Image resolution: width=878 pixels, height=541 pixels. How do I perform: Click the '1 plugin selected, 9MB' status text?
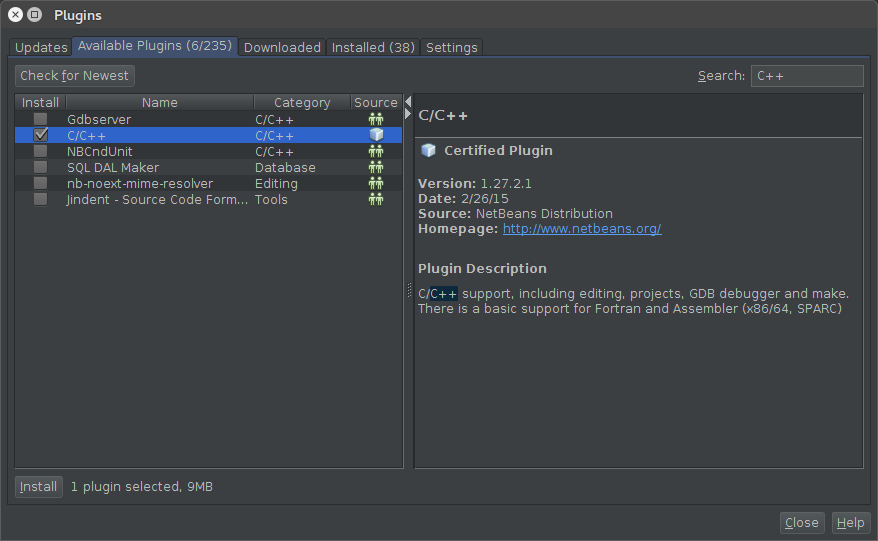[142, 487]
